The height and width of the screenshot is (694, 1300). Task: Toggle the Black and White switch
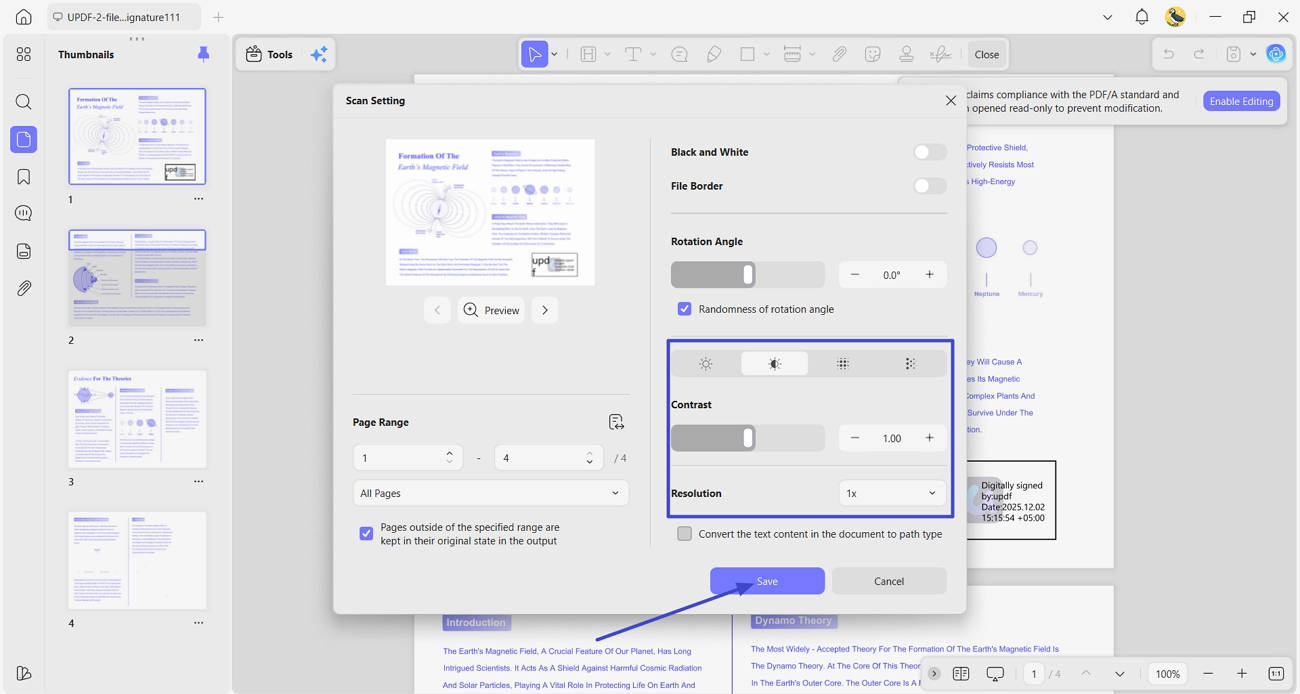[x=929, y=152]
